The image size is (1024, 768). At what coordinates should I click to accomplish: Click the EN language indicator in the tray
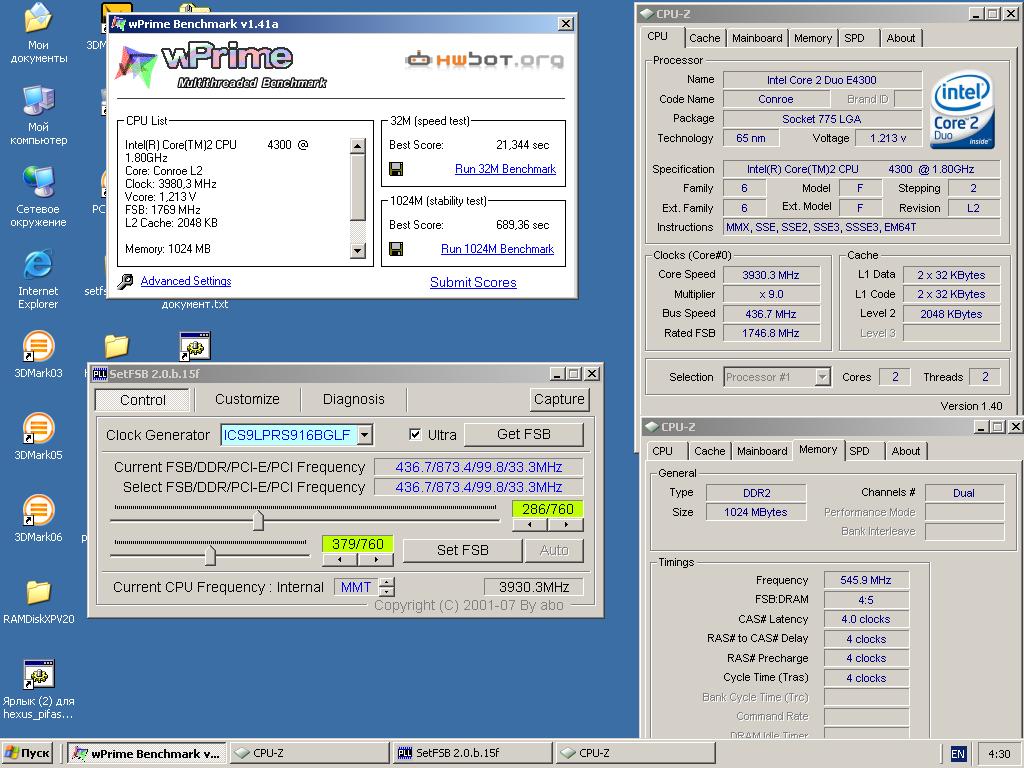coord(957,754)
